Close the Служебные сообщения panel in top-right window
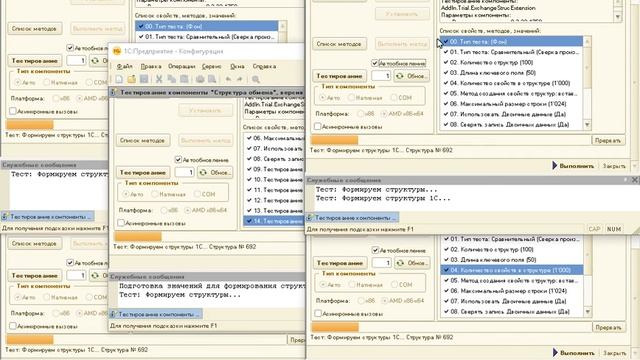640x360 pixels. [635, 180]
